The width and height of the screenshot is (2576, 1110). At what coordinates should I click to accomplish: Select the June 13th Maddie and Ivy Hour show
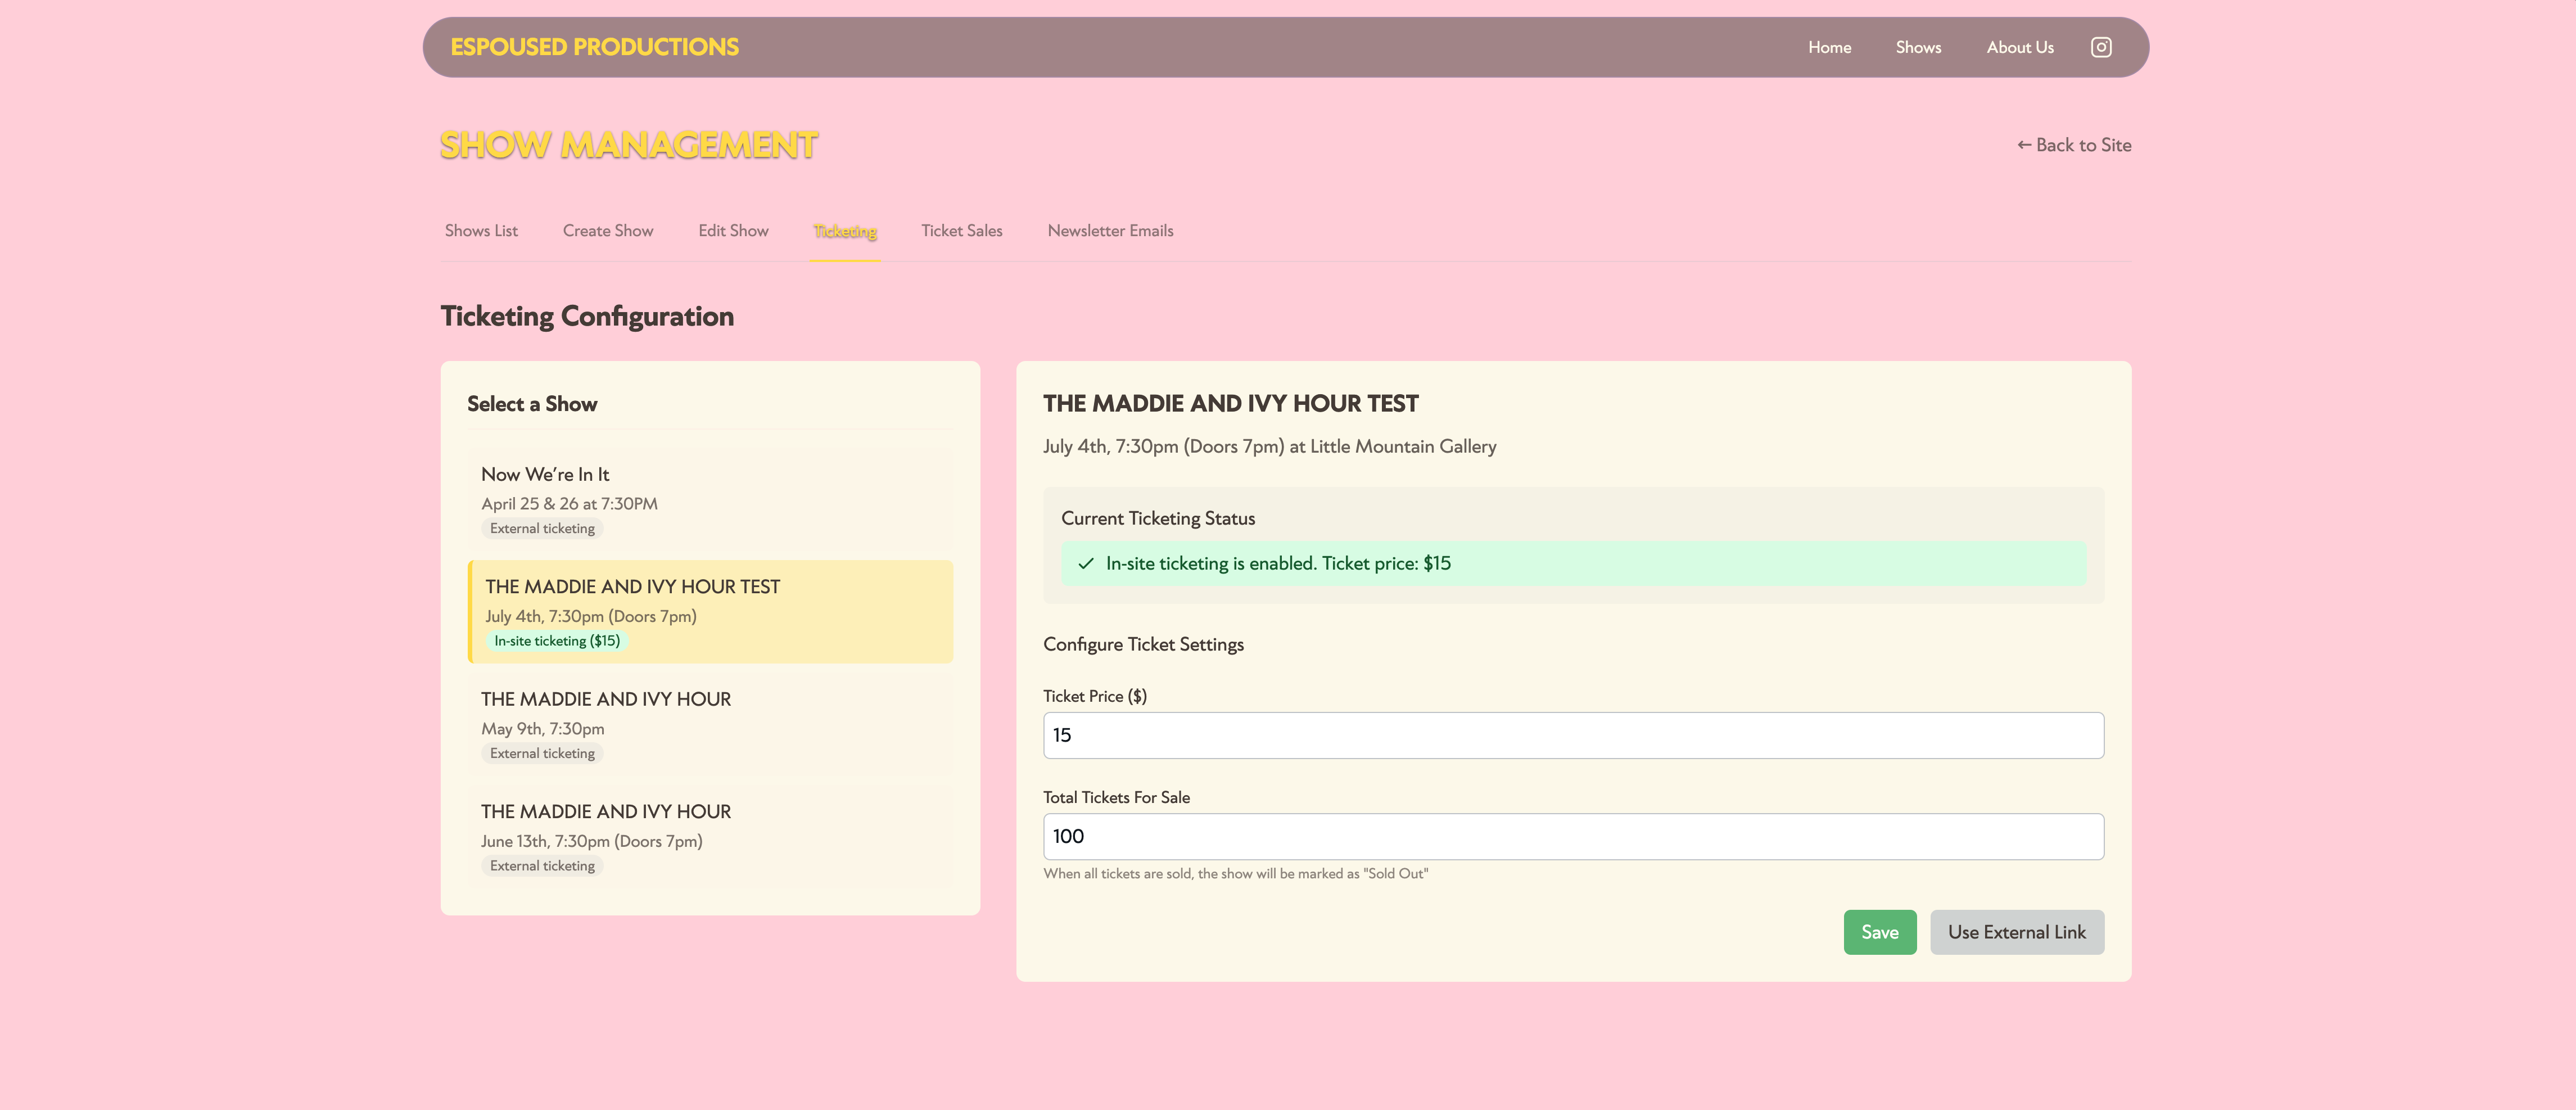pos(710,837)
